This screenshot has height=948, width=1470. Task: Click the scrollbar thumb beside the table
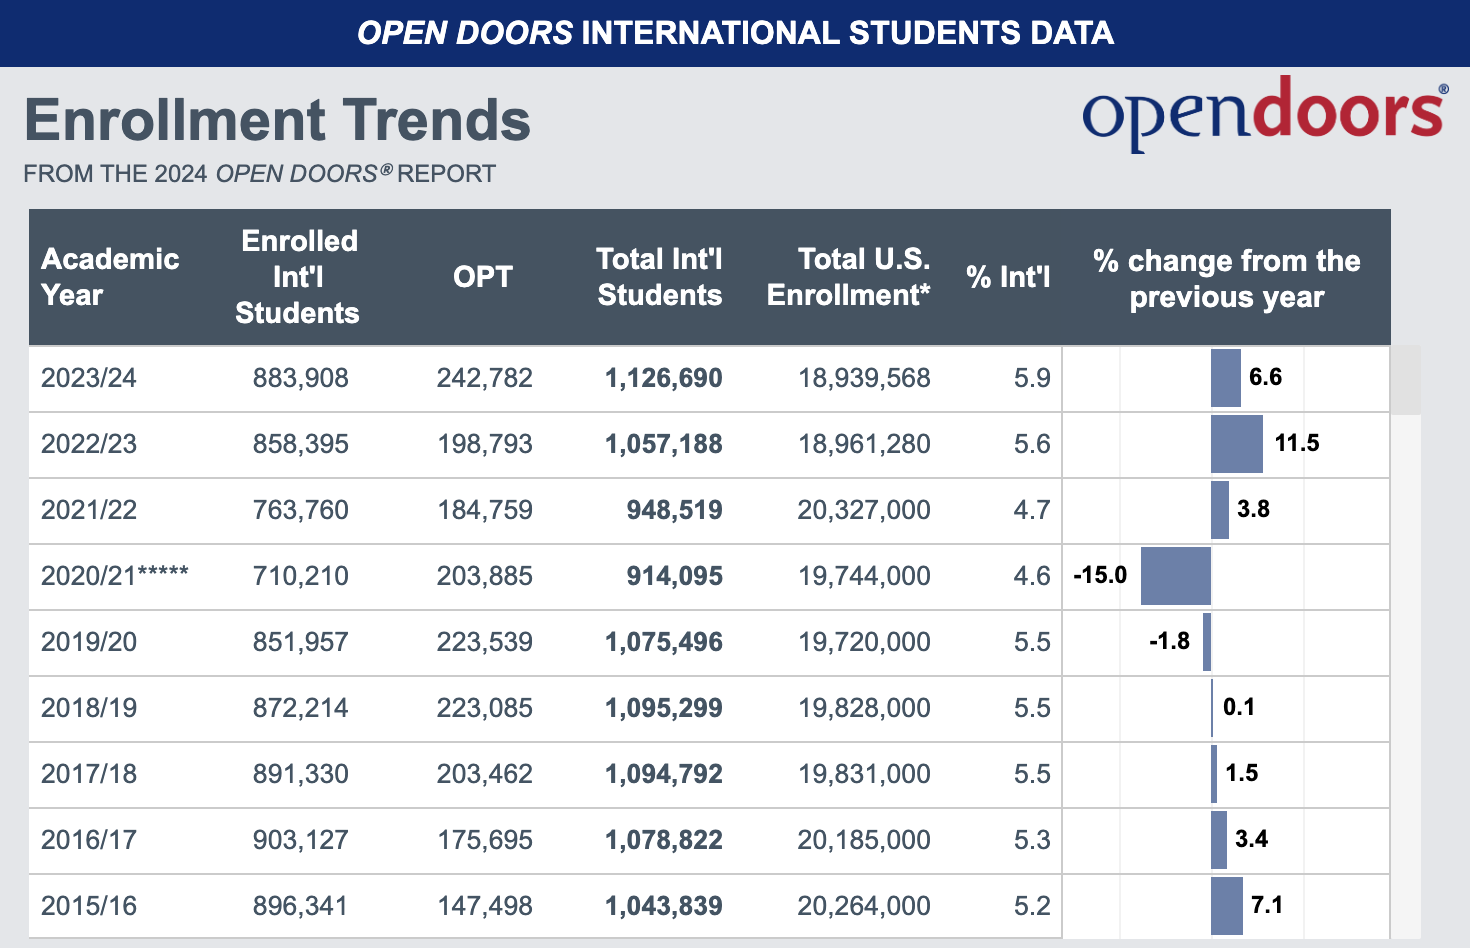click(1405, 380)
